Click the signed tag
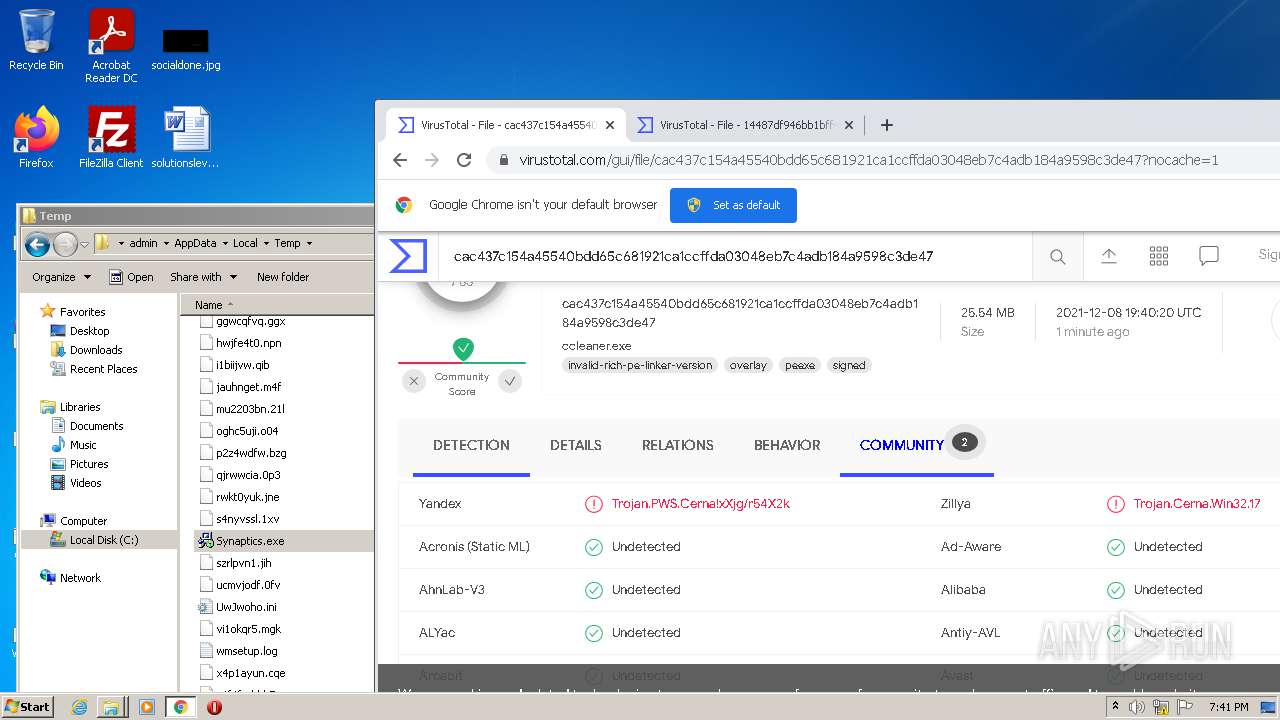 [849, 365]
